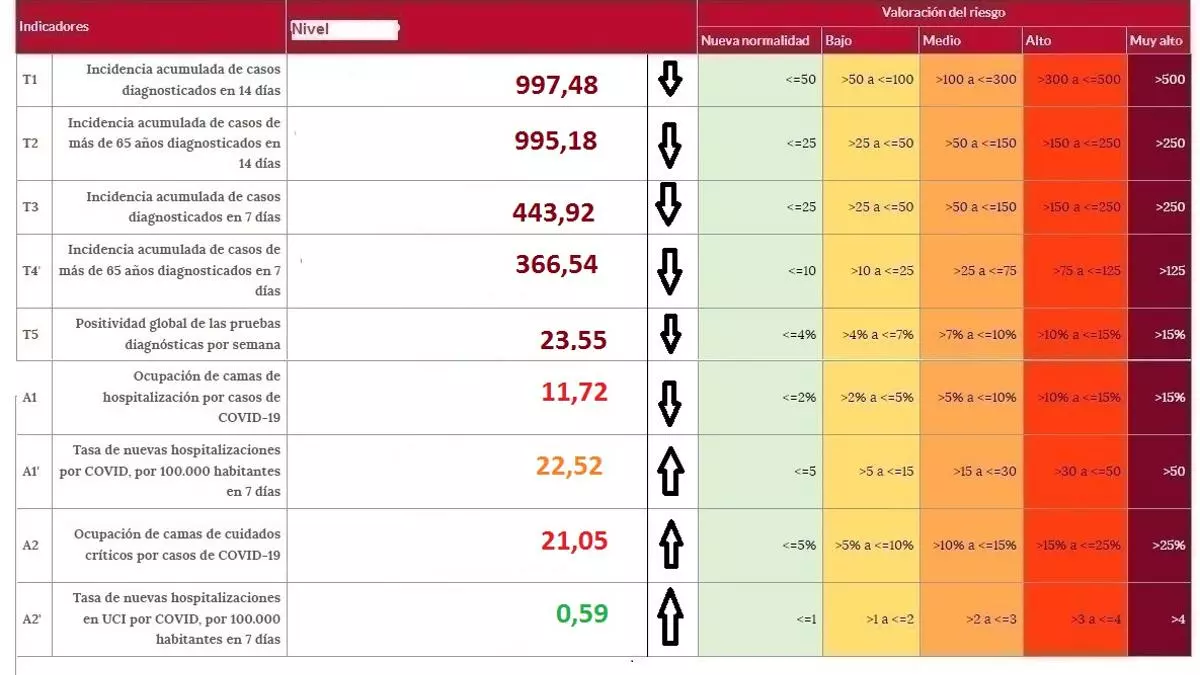This screenshot has width=1200, height=675.
Task: Click the orange value 22,52
Action: pyautogui.click(x=569, y=465)
